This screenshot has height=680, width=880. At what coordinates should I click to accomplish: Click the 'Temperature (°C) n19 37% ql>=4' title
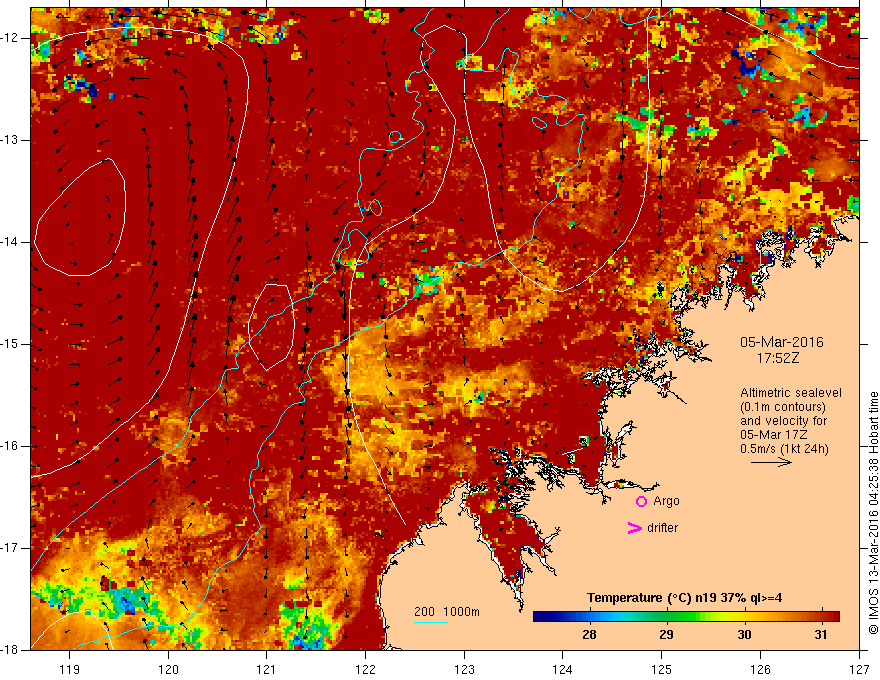[x=685, y=598]
